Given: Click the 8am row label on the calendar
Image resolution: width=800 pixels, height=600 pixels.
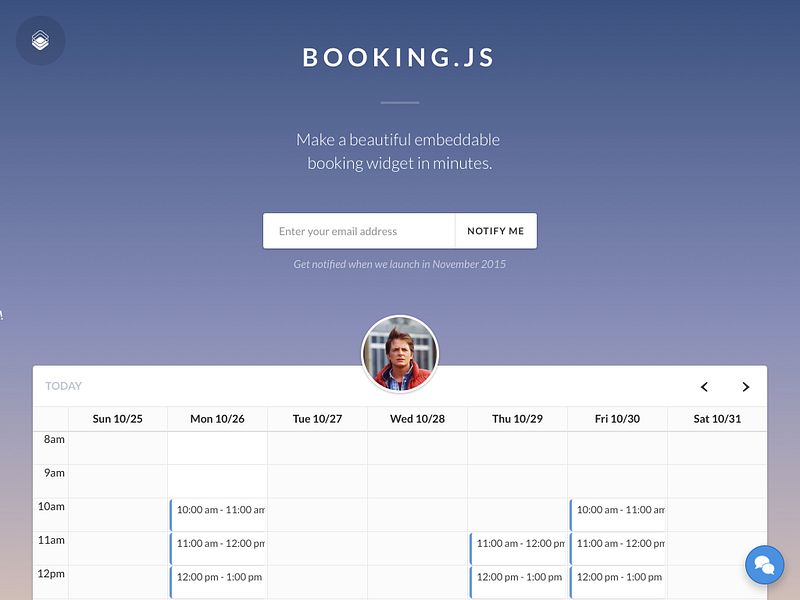Looking at the screenshot, I should tap(54, 439).
